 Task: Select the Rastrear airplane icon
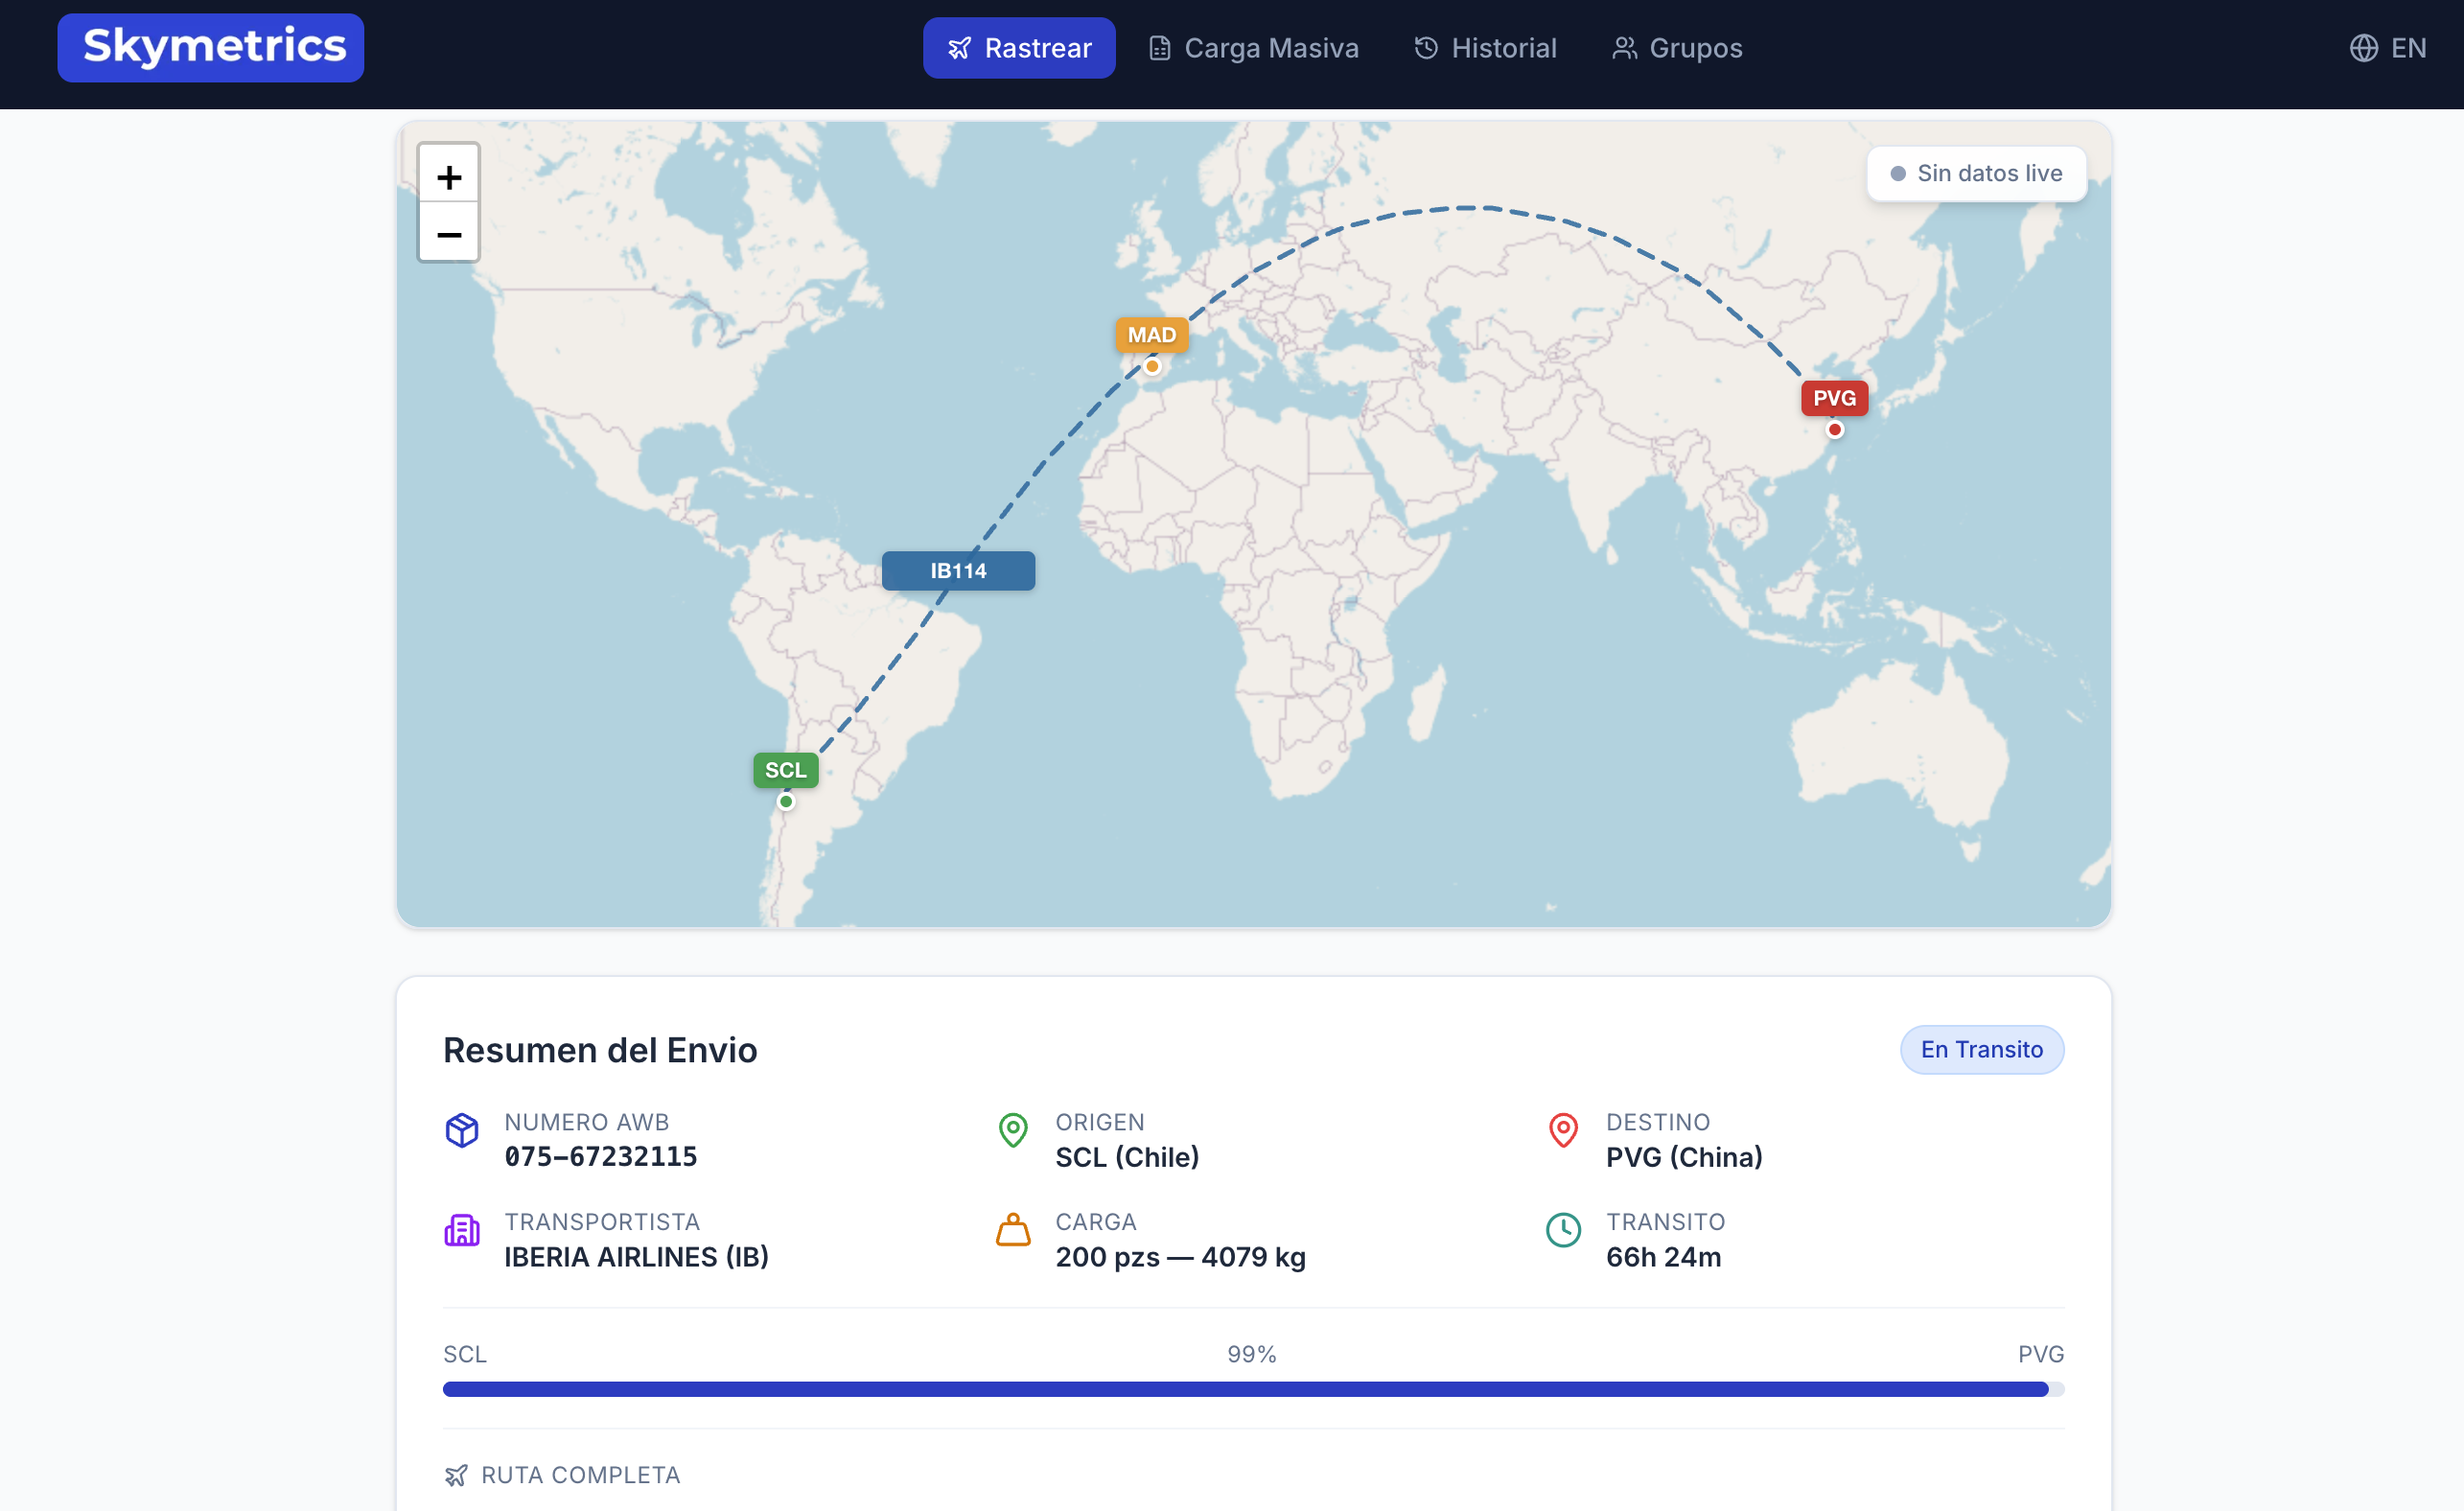coord(959,47)
